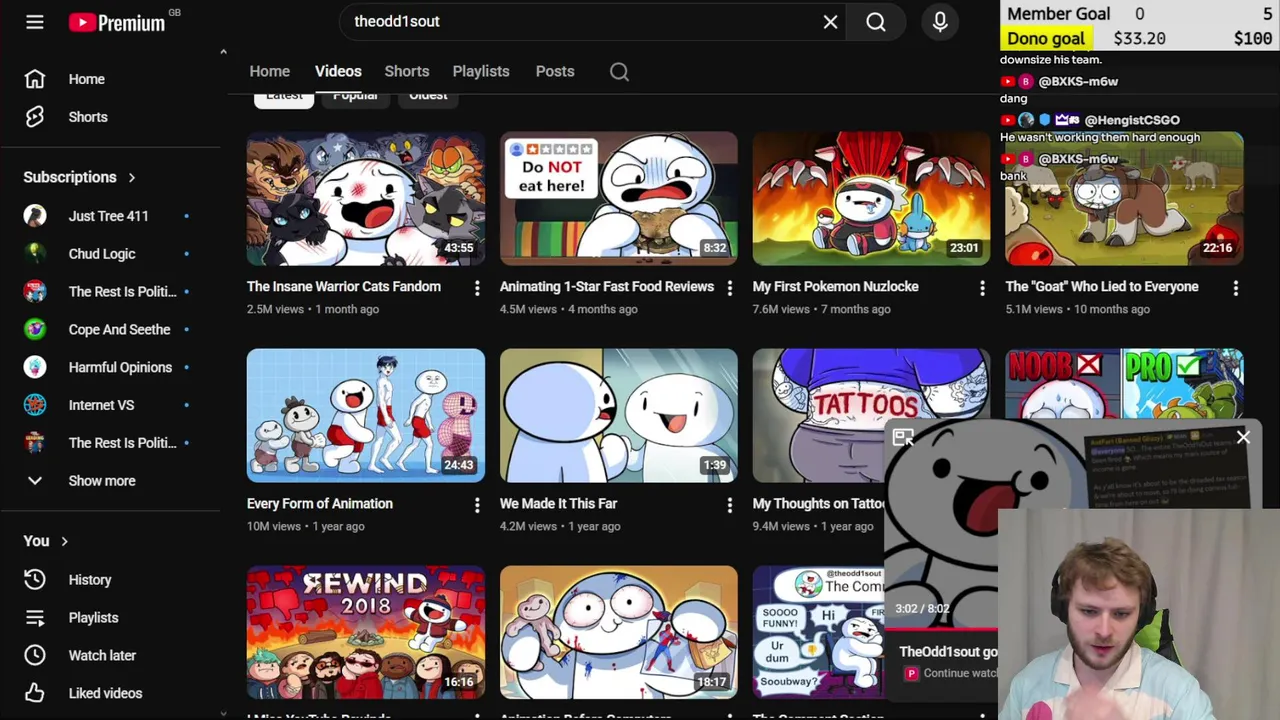The height and width of the screenshot is (720, 1280).
Task: Open Internet VS channel avatar
Action: (35, 405)
